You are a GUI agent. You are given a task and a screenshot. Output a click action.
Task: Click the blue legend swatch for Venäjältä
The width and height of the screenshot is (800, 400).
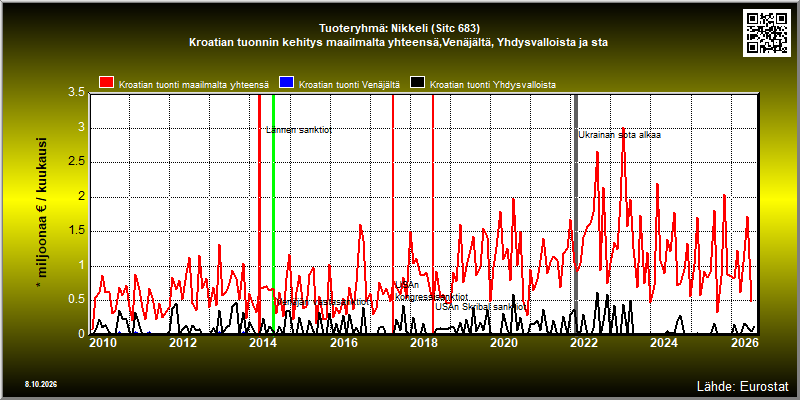point(287,83)
